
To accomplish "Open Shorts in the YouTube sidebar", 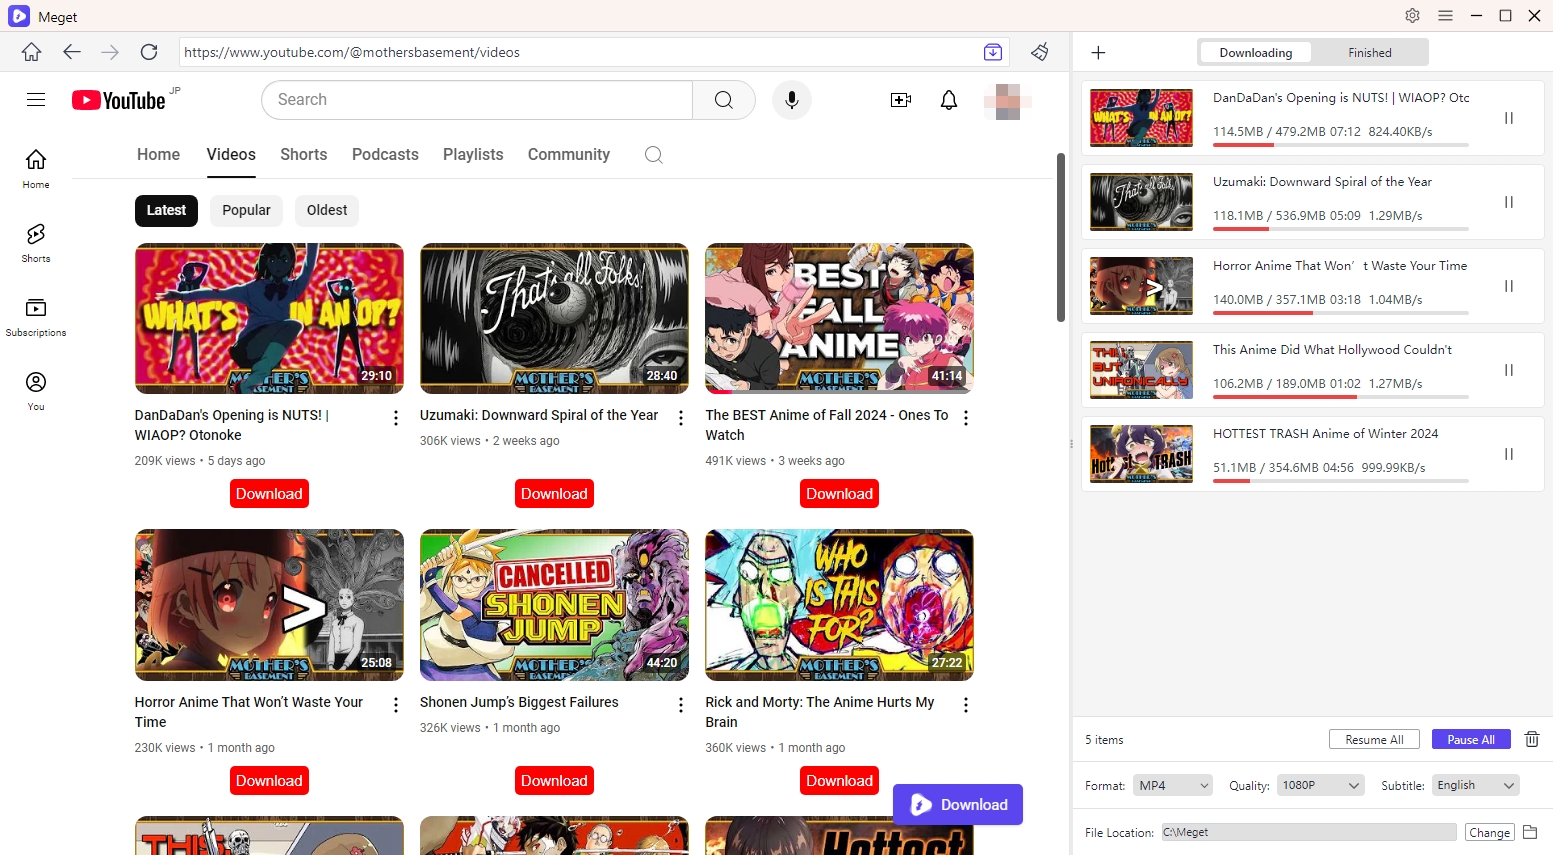I will pos(36,242).
